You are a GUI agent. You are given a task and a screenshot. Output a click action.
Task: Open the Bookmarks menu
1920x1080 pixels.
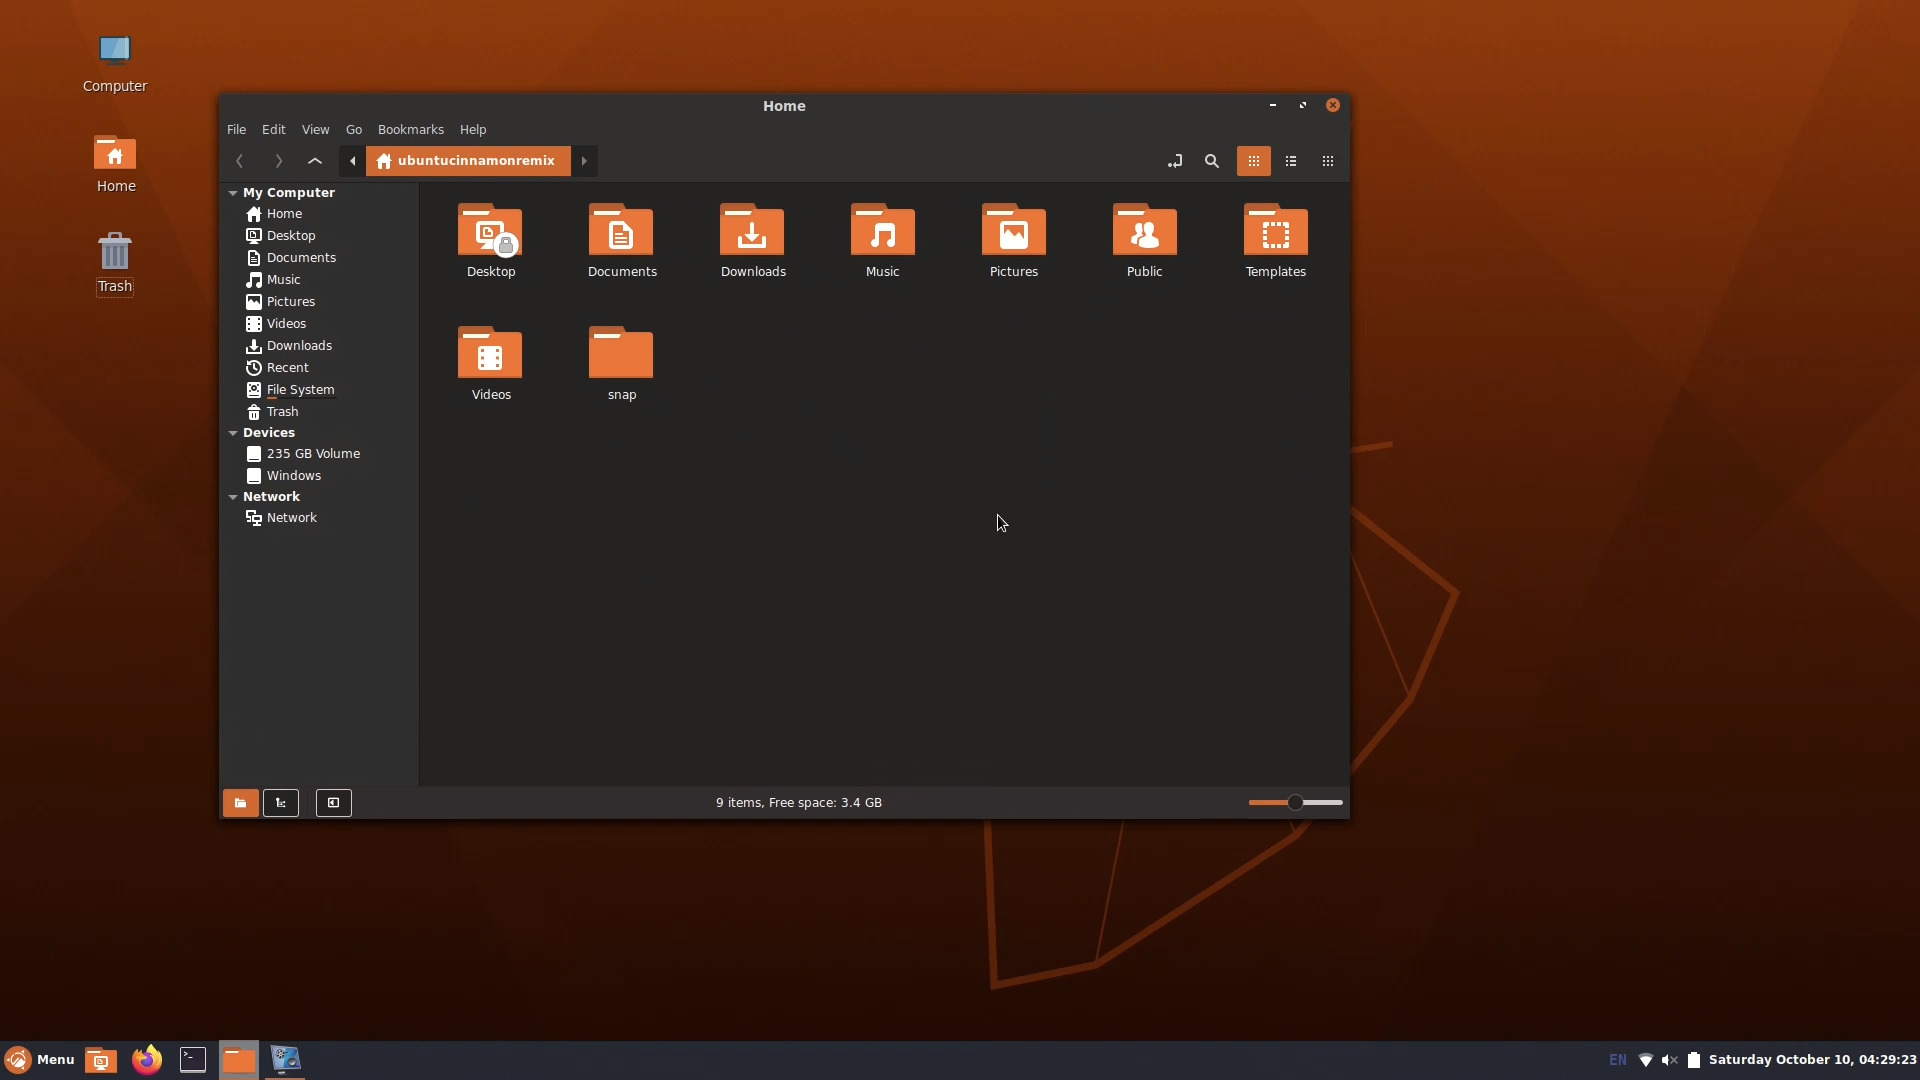(410, 129)
